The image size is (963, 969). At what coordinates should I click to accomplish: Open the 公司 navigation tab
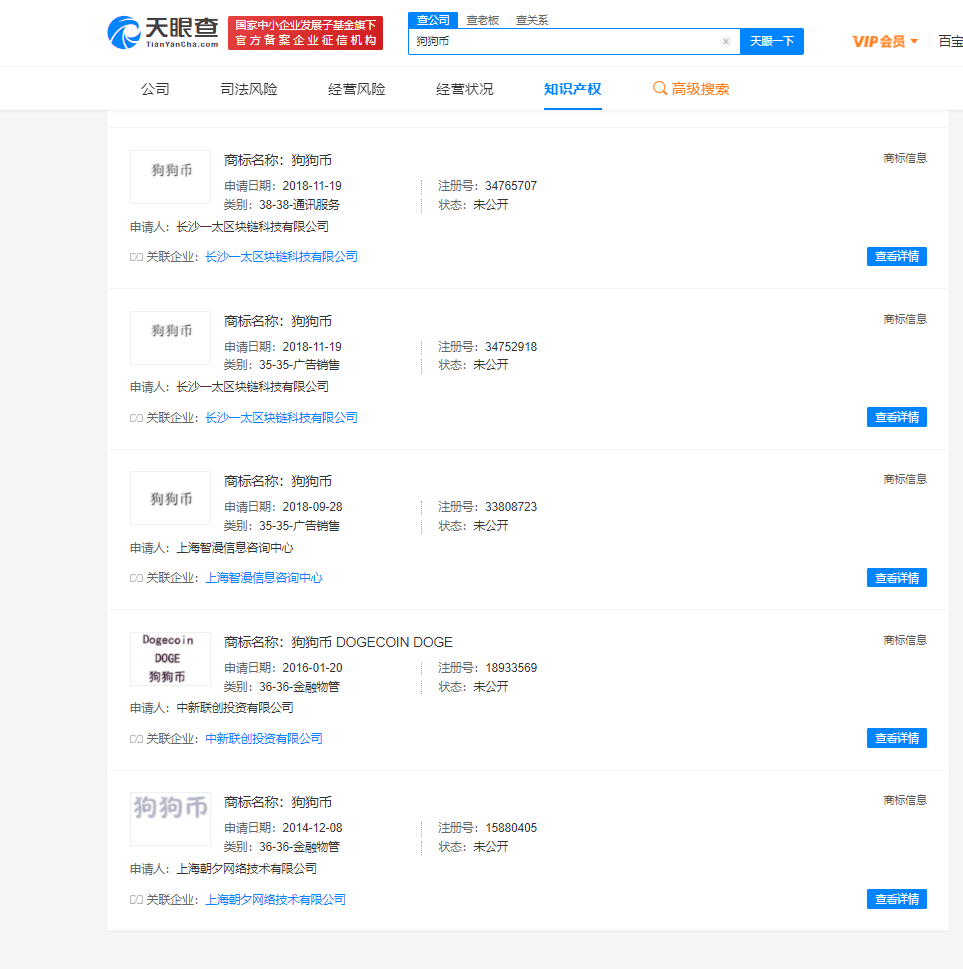pyautogui.click(x=155, y=89)
